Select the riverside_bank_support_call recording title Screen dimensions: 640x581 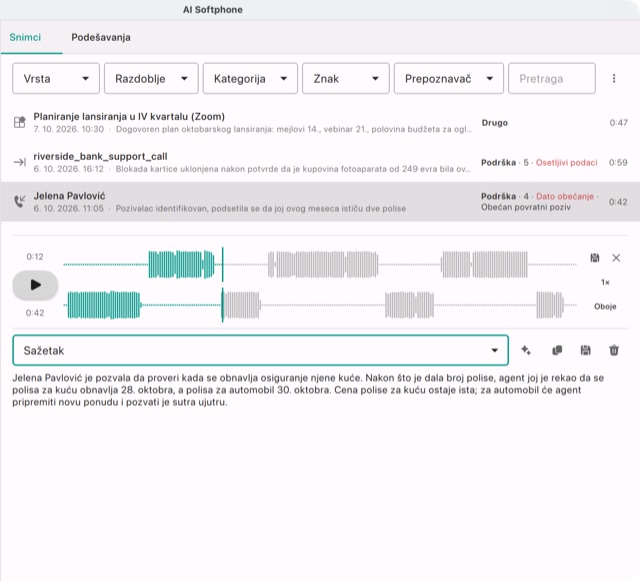[x=100, y=156]
